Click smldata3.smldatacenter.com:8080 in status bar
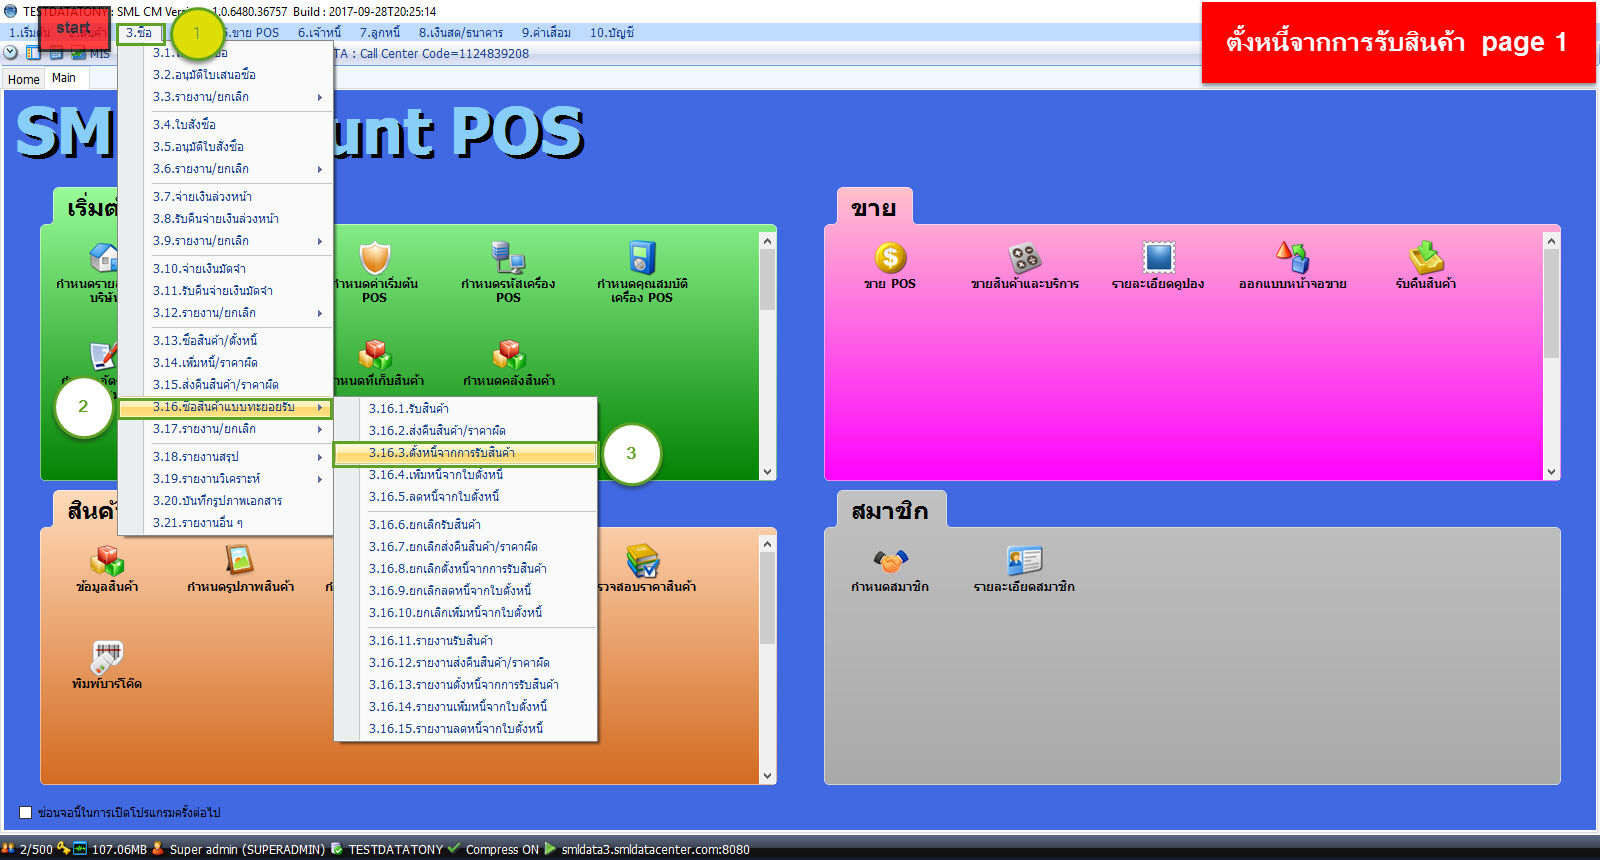Screen dimensions: 1600x860 click(x=656, y=850)
